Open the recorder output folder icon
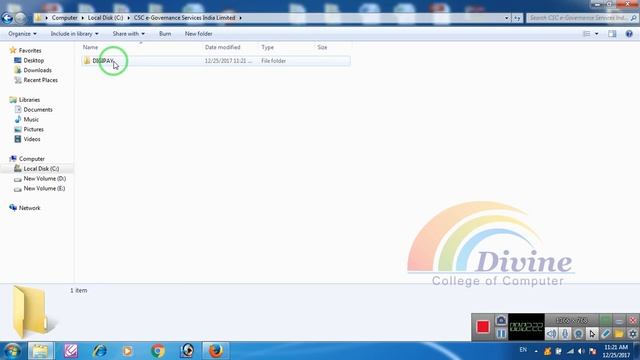The height and width of the screenshot is (360, 640). 619,333
